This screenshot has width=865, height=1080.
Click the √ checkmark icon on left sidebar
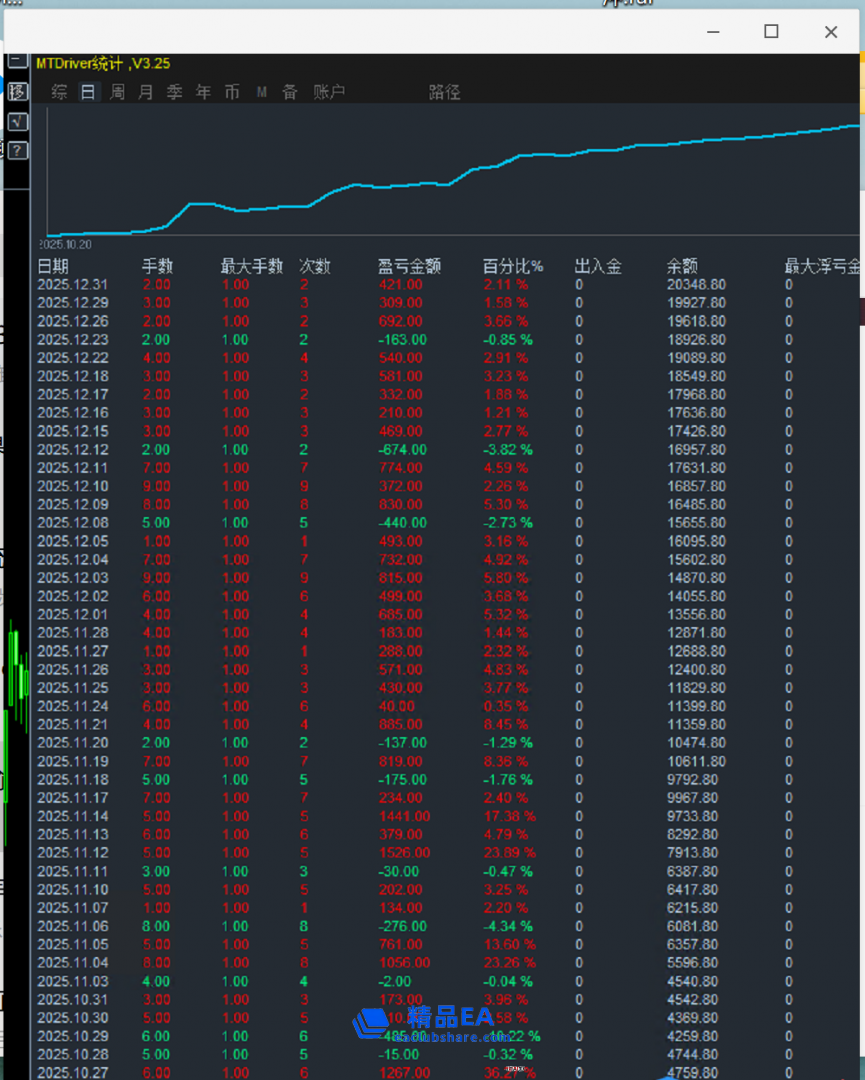(17, 121)
